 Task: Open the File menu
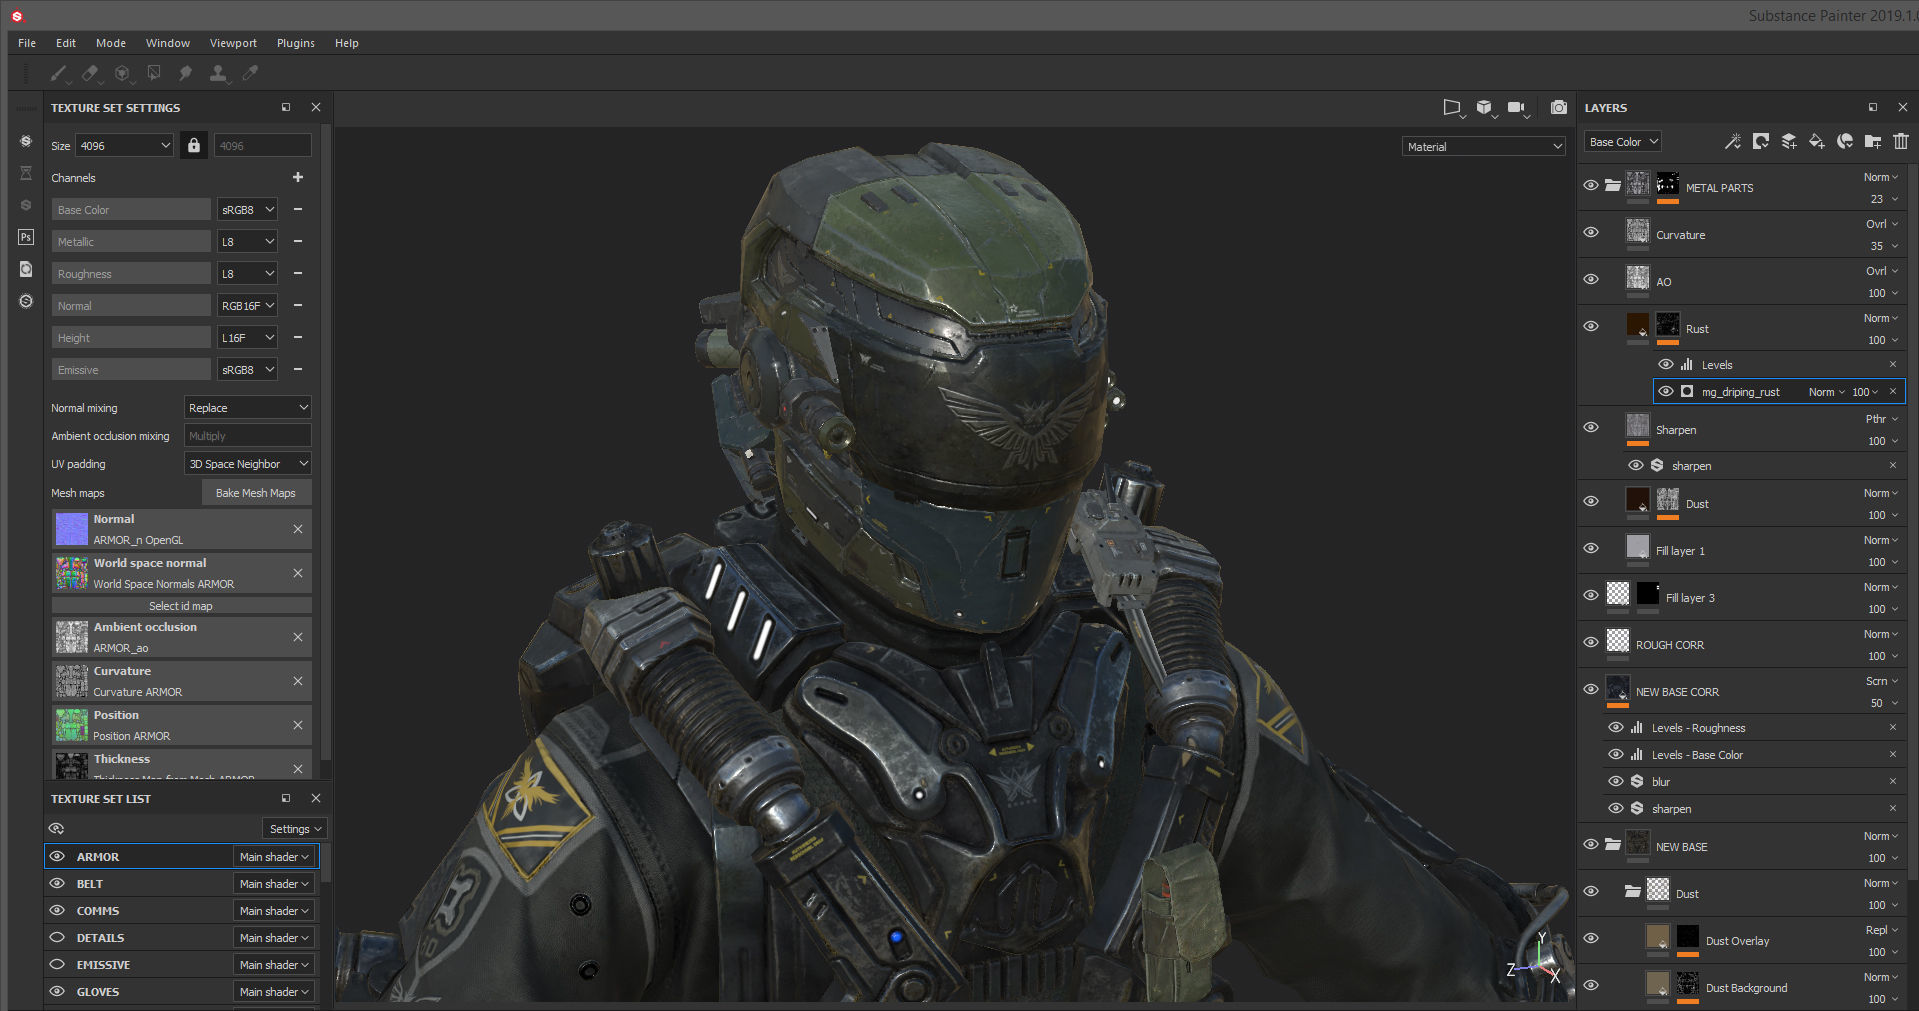[27, 43]
